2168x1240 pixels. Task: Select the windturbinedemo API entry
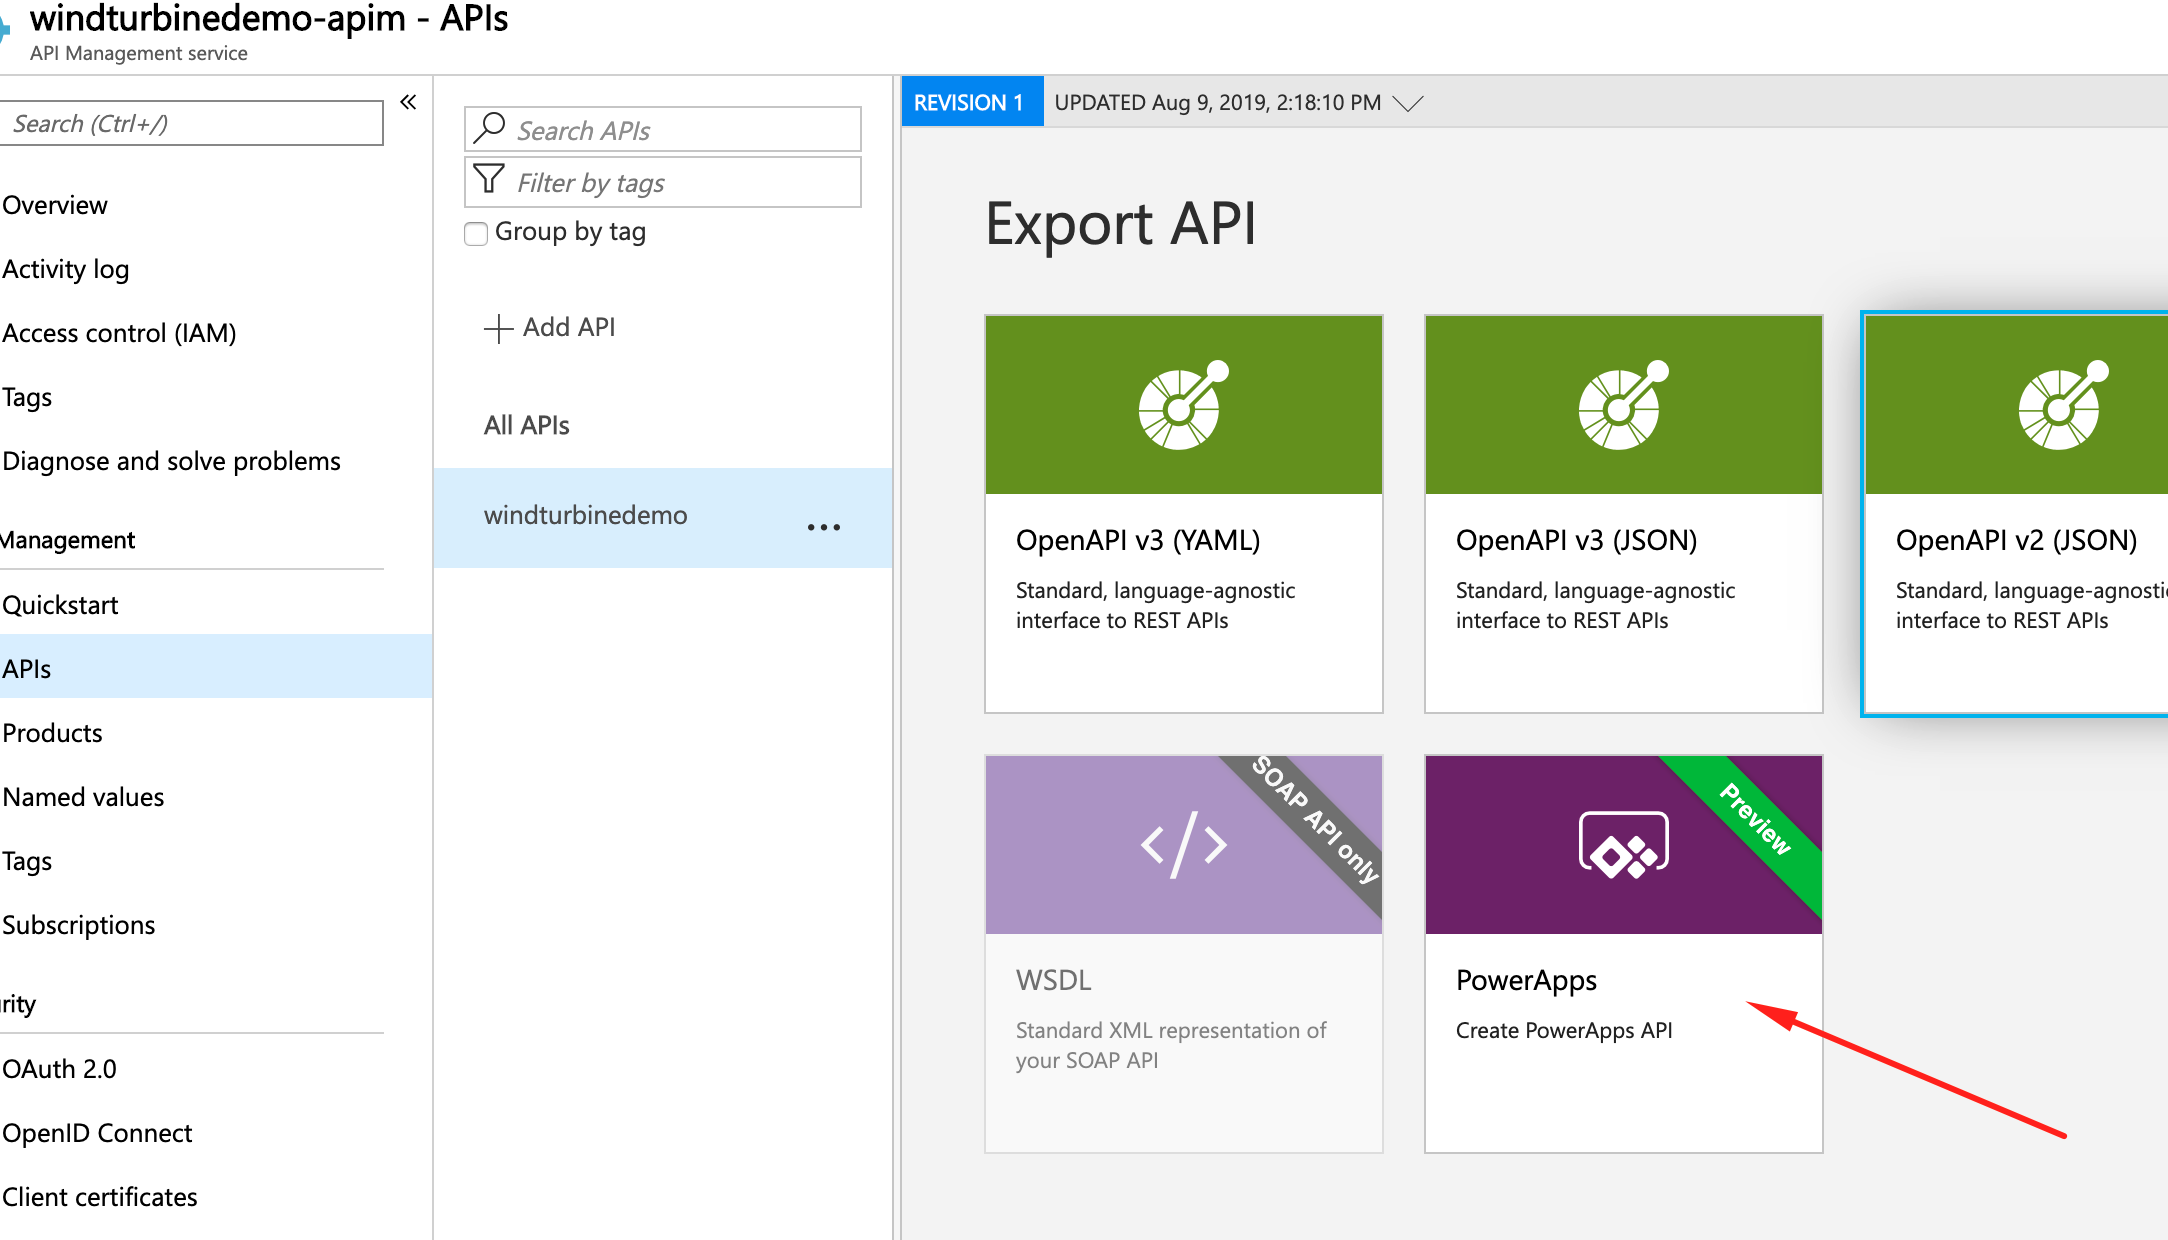[585, 515]
